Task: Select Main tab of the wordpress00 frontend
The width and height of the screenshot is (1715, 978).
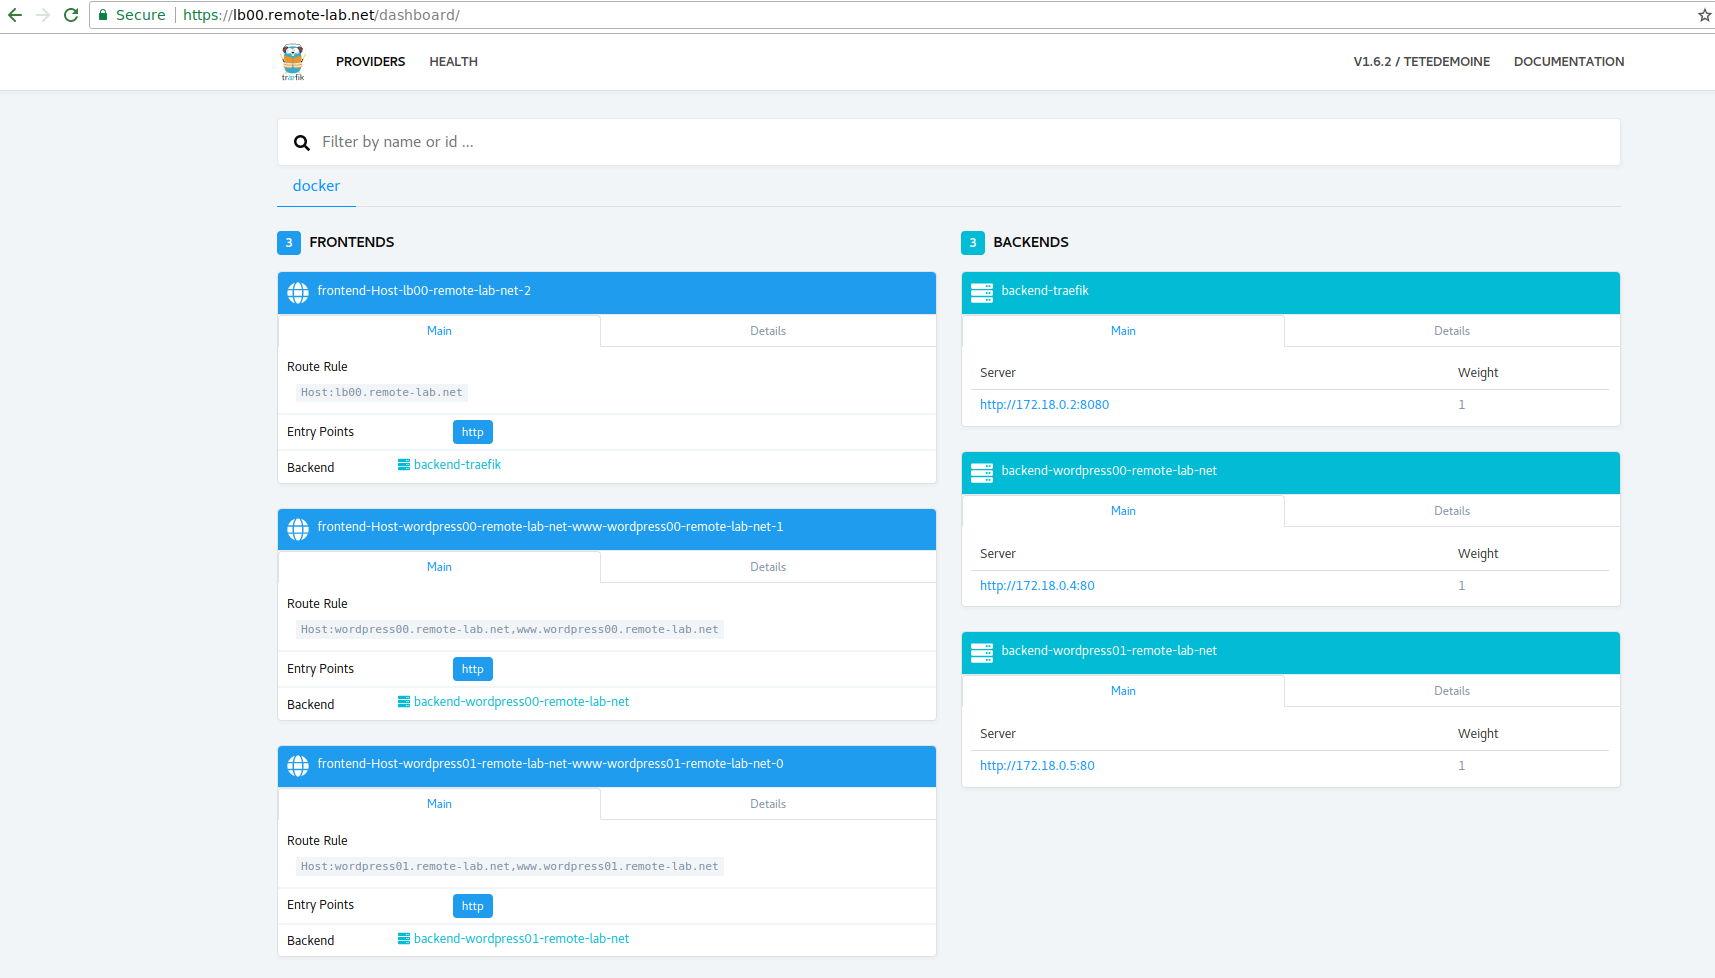Action: pyautogui.click(x=439, y=567)
